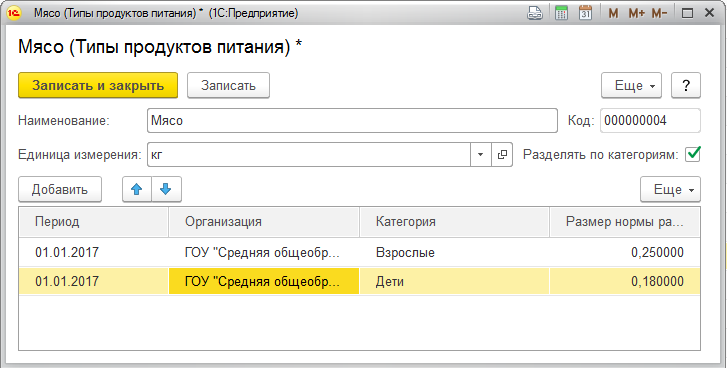Viewport: 727px width, 368px height.
Task: Select the period cell in 'Взрослые' row
Action: coord(94,252)
